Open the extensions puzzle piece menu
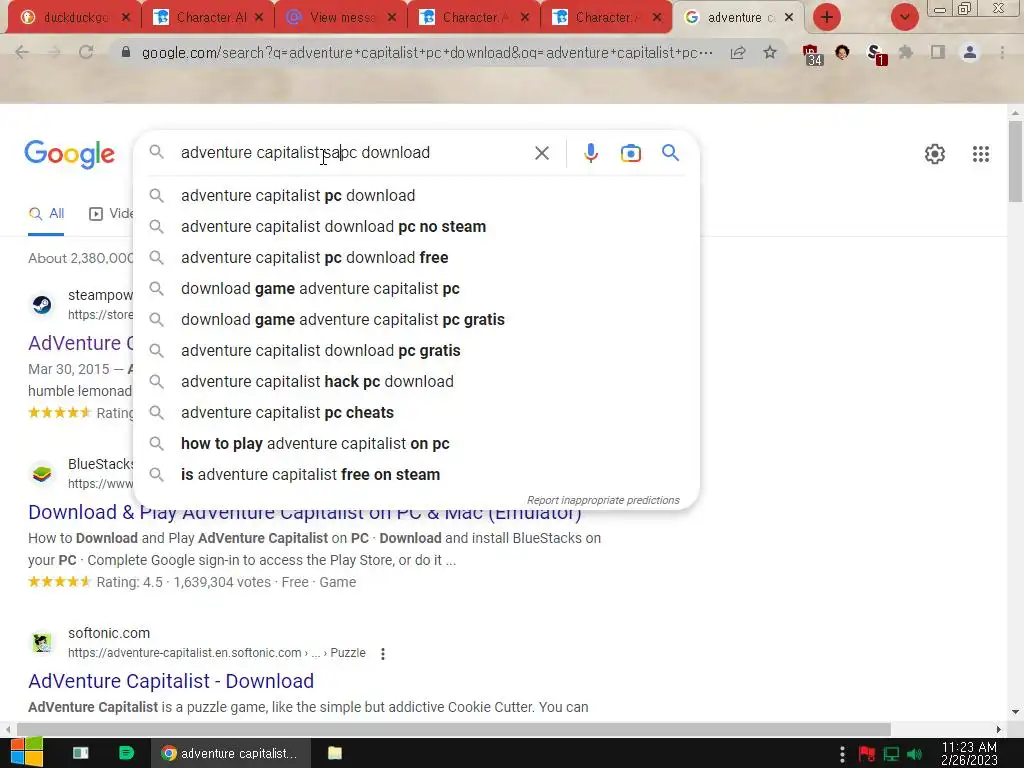Image resolution: width=1024 pixels, height=768 pixels. coord(906,52)
